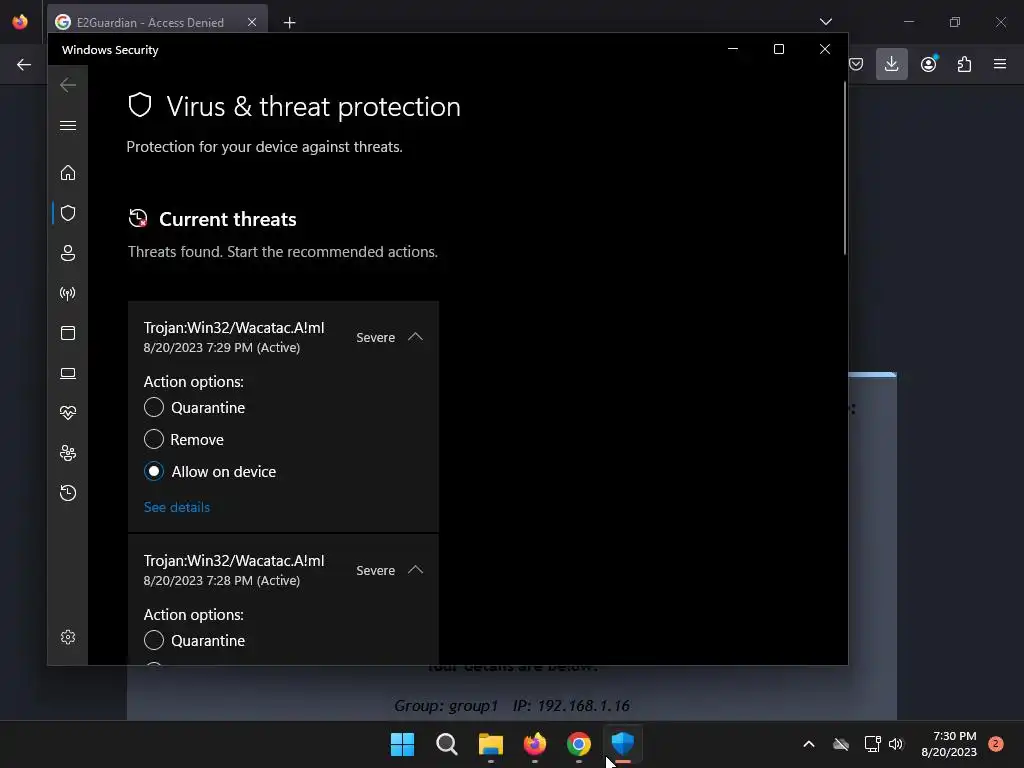Open clock and date 7:30 PM
Viewport: 1024px width, 768px height.
click(949, 744)
